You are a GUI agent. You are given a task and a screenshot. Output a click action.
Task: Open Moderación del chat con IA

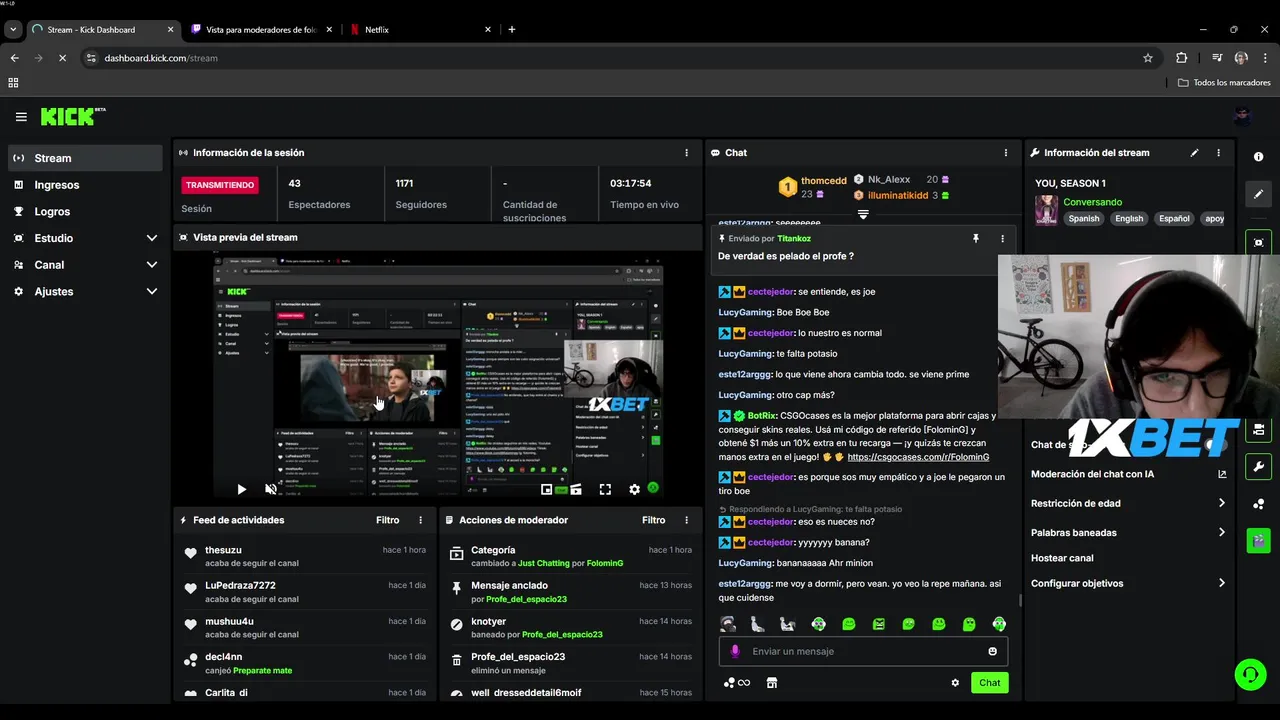[x=1129, y=474]
